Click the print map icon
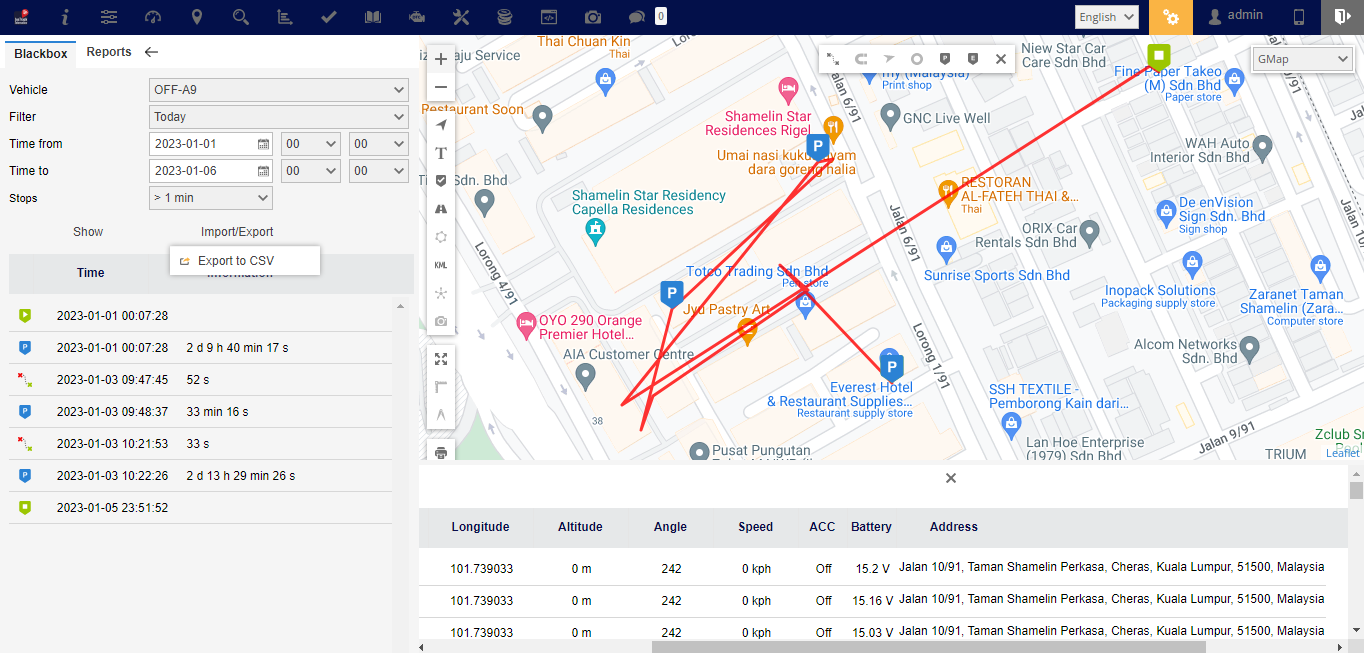The height and width of the screenshot is (653, 1364). pos(441,452)
